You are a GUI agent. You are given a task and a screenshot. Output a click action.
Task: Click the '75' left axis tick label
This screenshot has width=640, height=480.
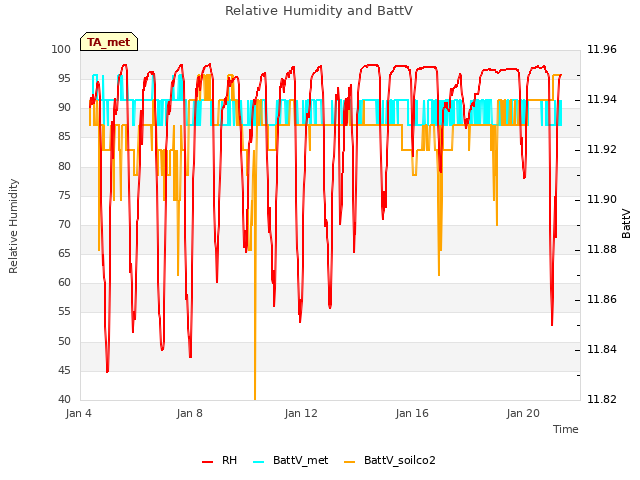point(64,196)
